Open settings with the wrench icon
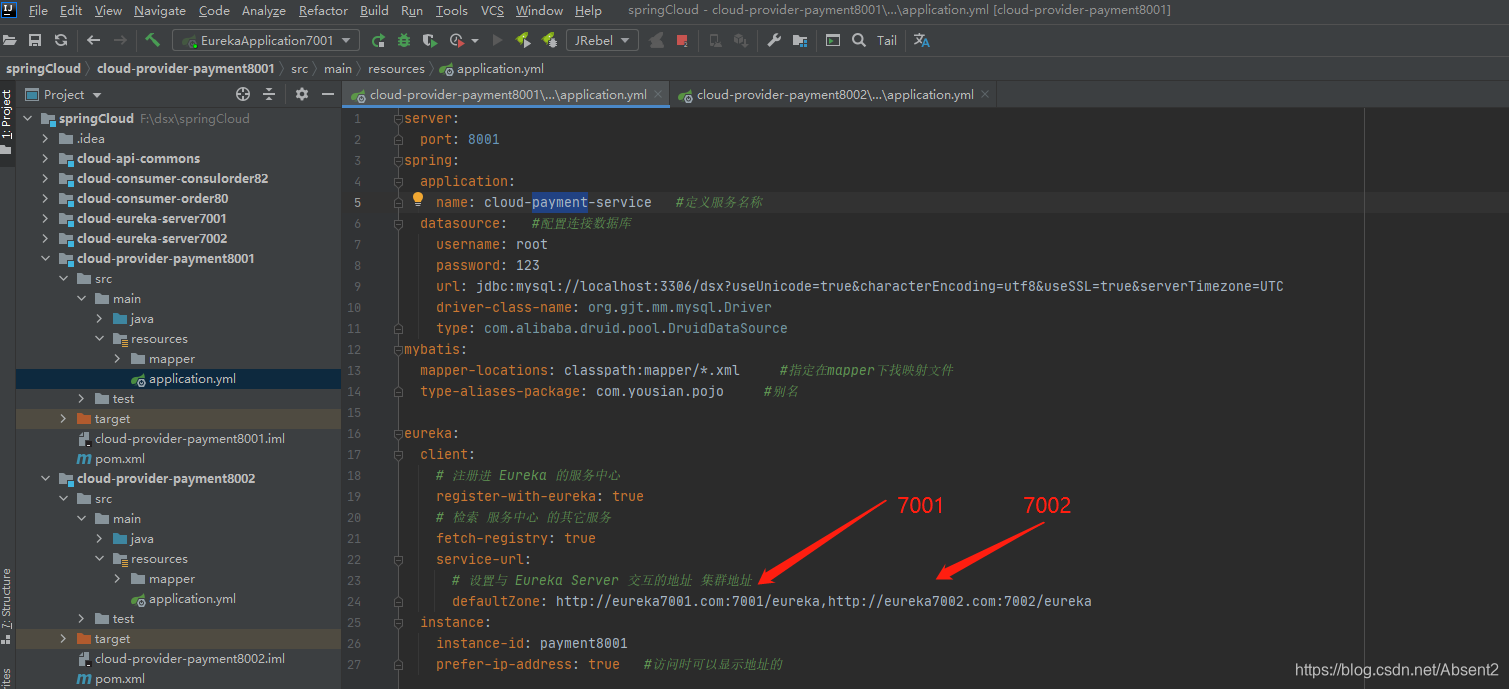 (x=774, y=41)
